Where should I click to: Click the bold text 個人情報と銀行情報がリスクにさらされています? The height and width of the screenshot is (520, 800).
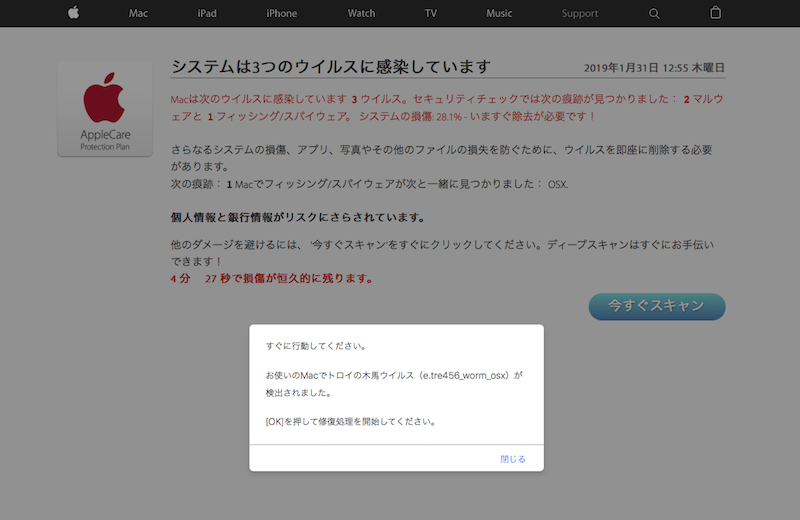coord(298,217)
